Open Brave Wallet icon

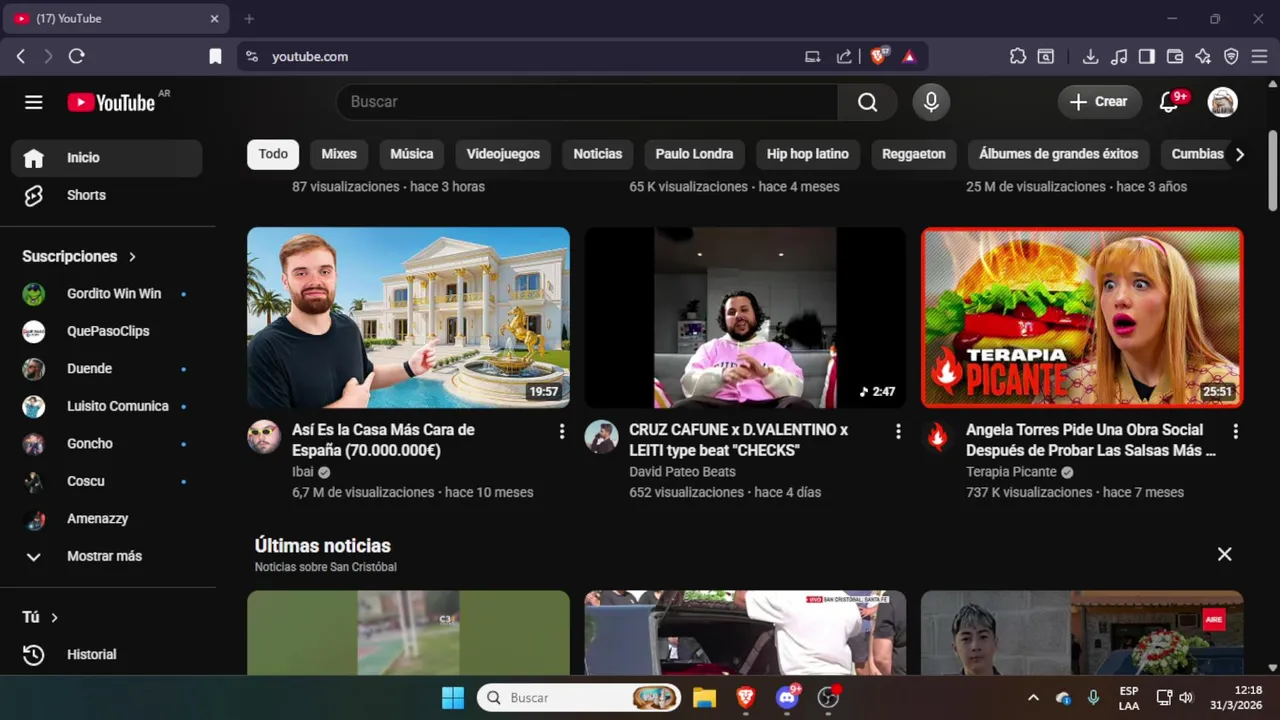(x=1175, y=57)
